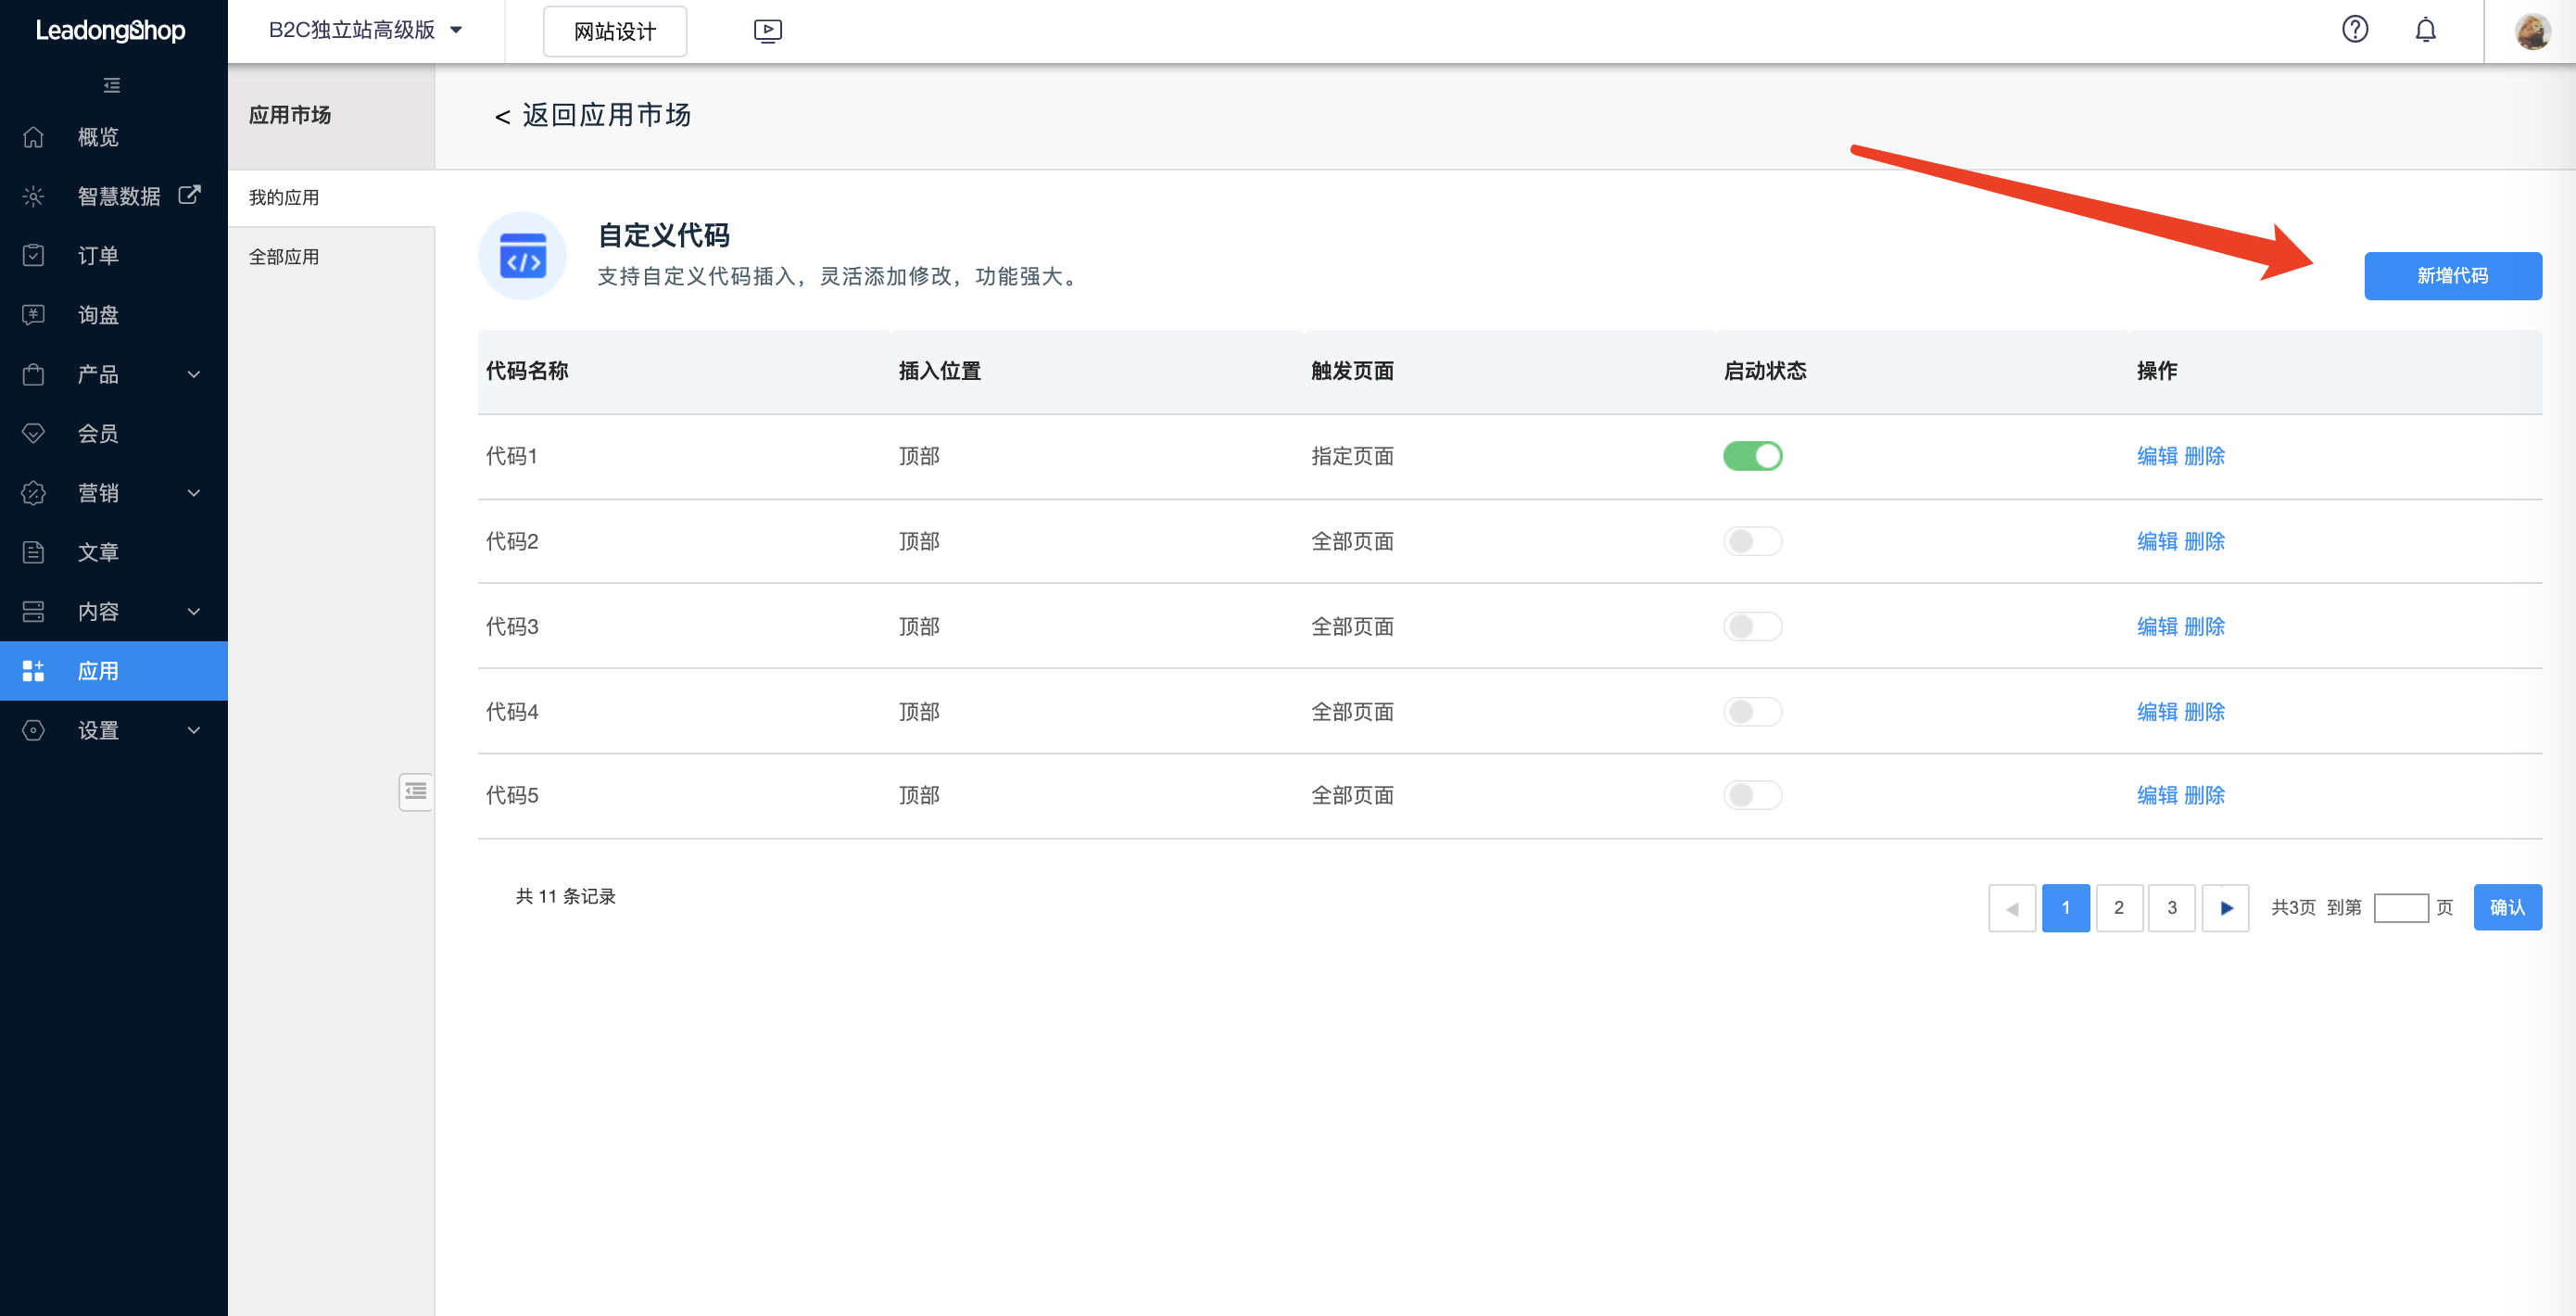This screenshot has width=2576, height=1316.
Task: Click 编辑 for 代码3
Action: (2156, 626)
